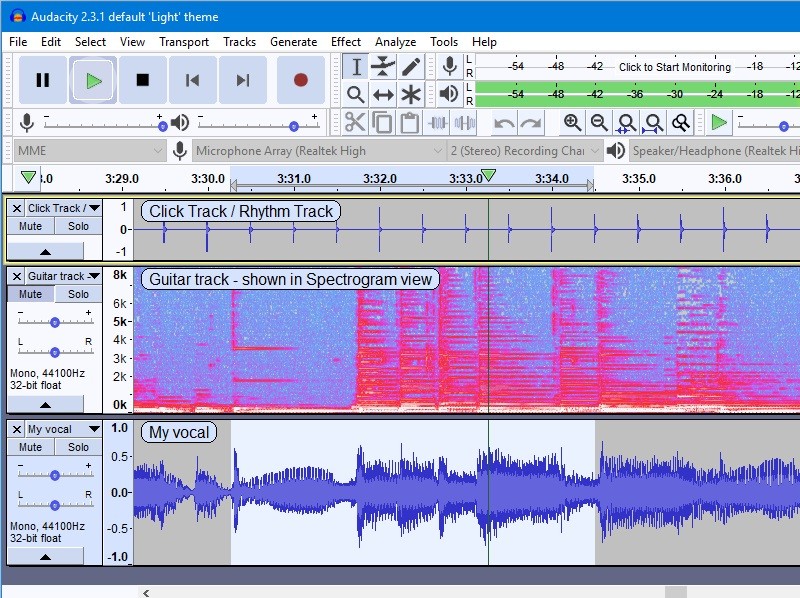The height and width of the screenshot is (598, 800).
Task: Open the Microphone Array recording device dropdown
Action: pos(318,151)
